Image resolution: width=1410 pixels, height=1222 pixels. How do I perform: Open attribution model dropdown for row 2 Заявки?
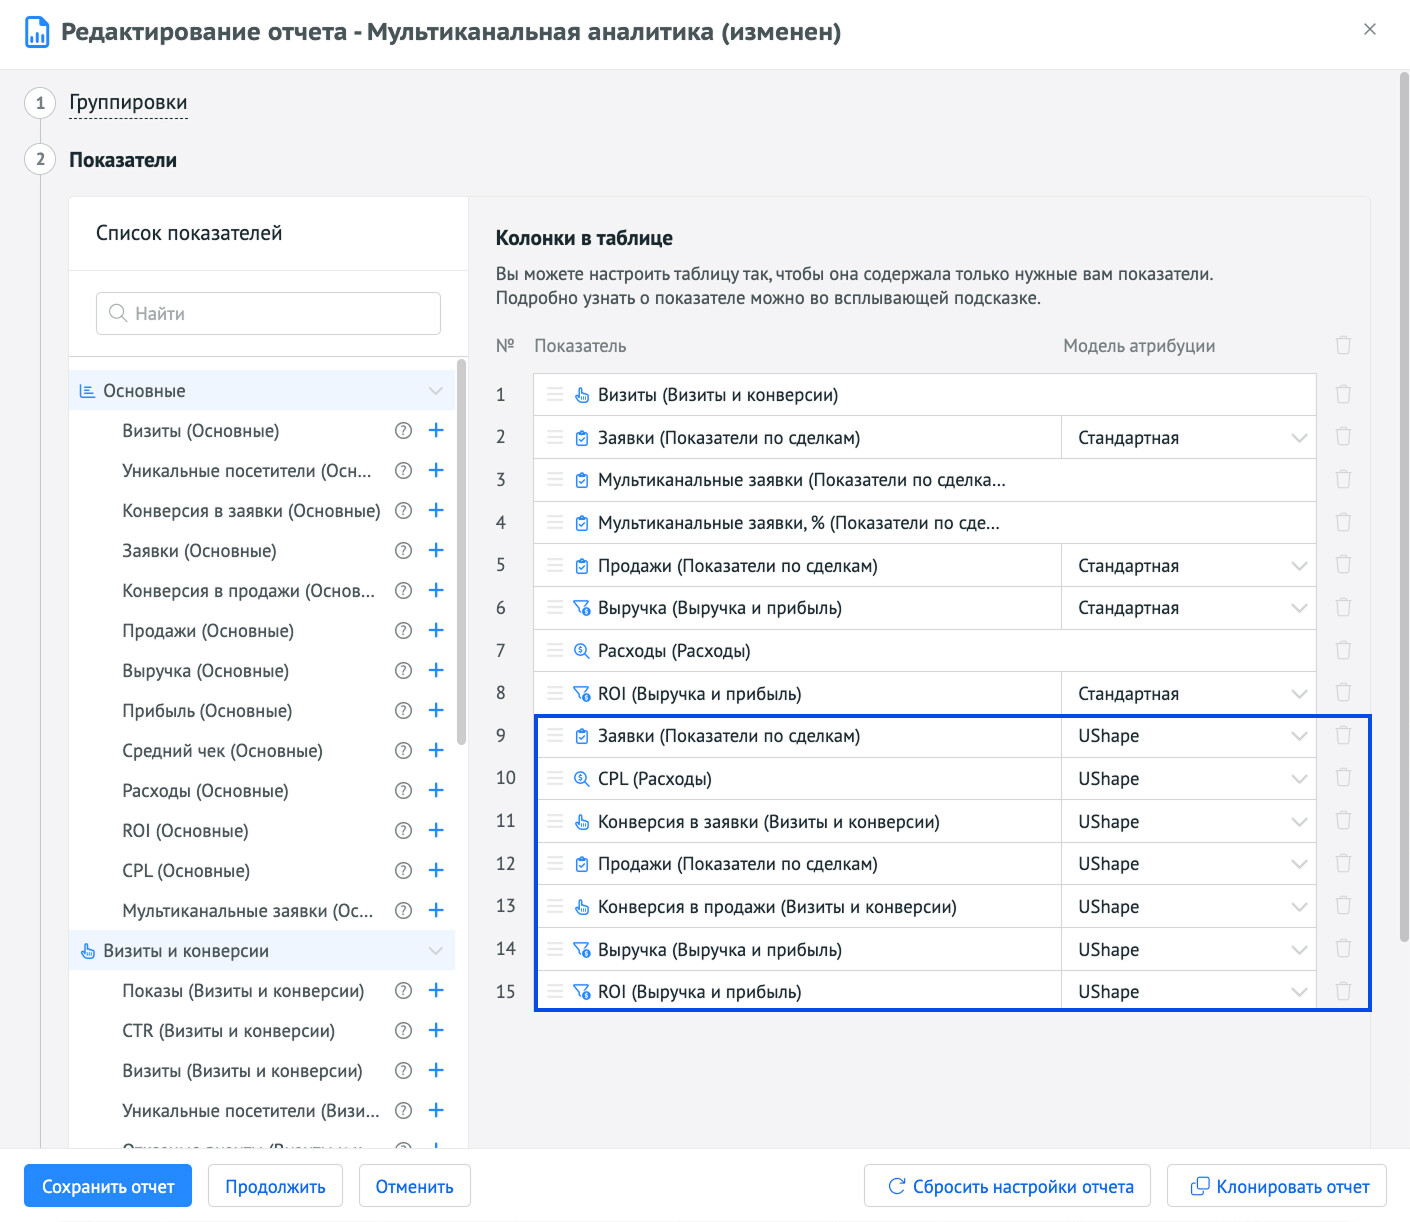tap(1189, 437)
